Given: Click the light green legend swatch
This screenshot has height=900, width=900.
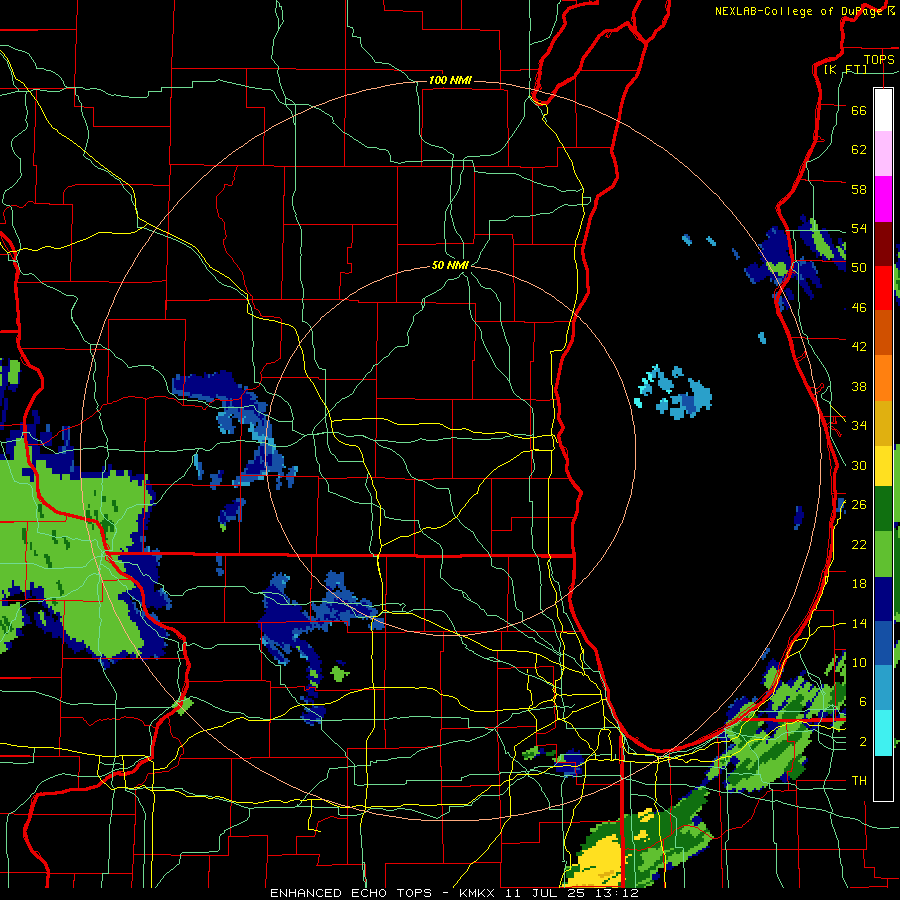Looking at the screenshot, I should (x=883, y=554).
